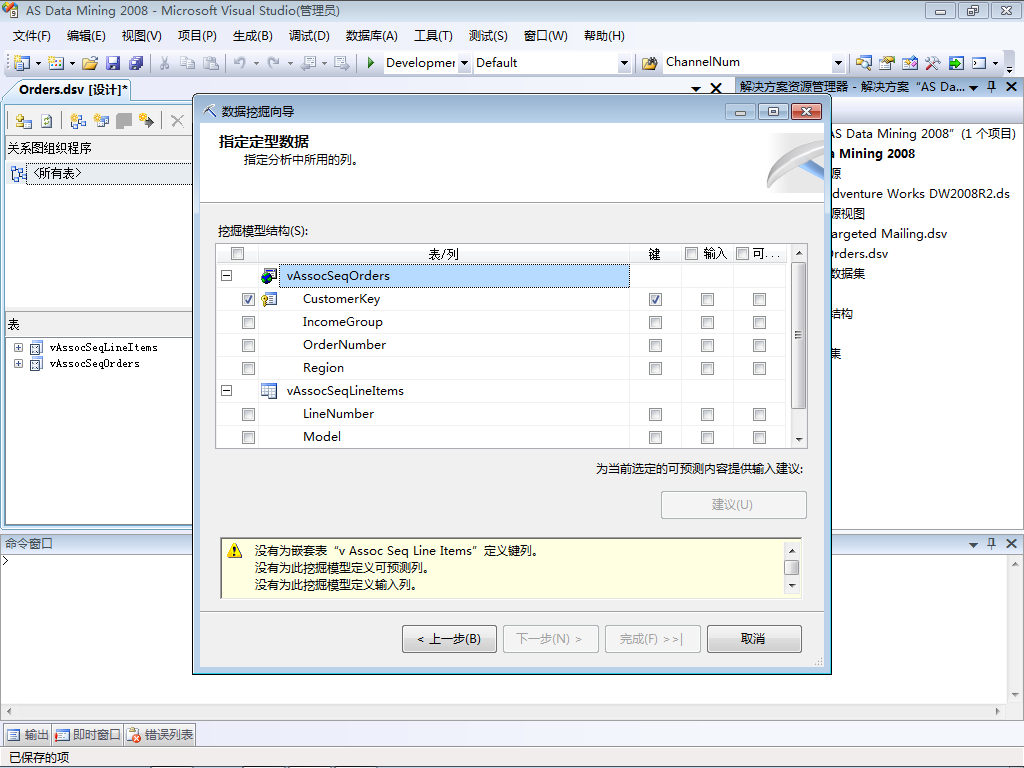The image size is (1024, 768).
Task: Expand vAssocSeqOrders in the tables pane
Action: pyautogui.click(x=18, y=364)
